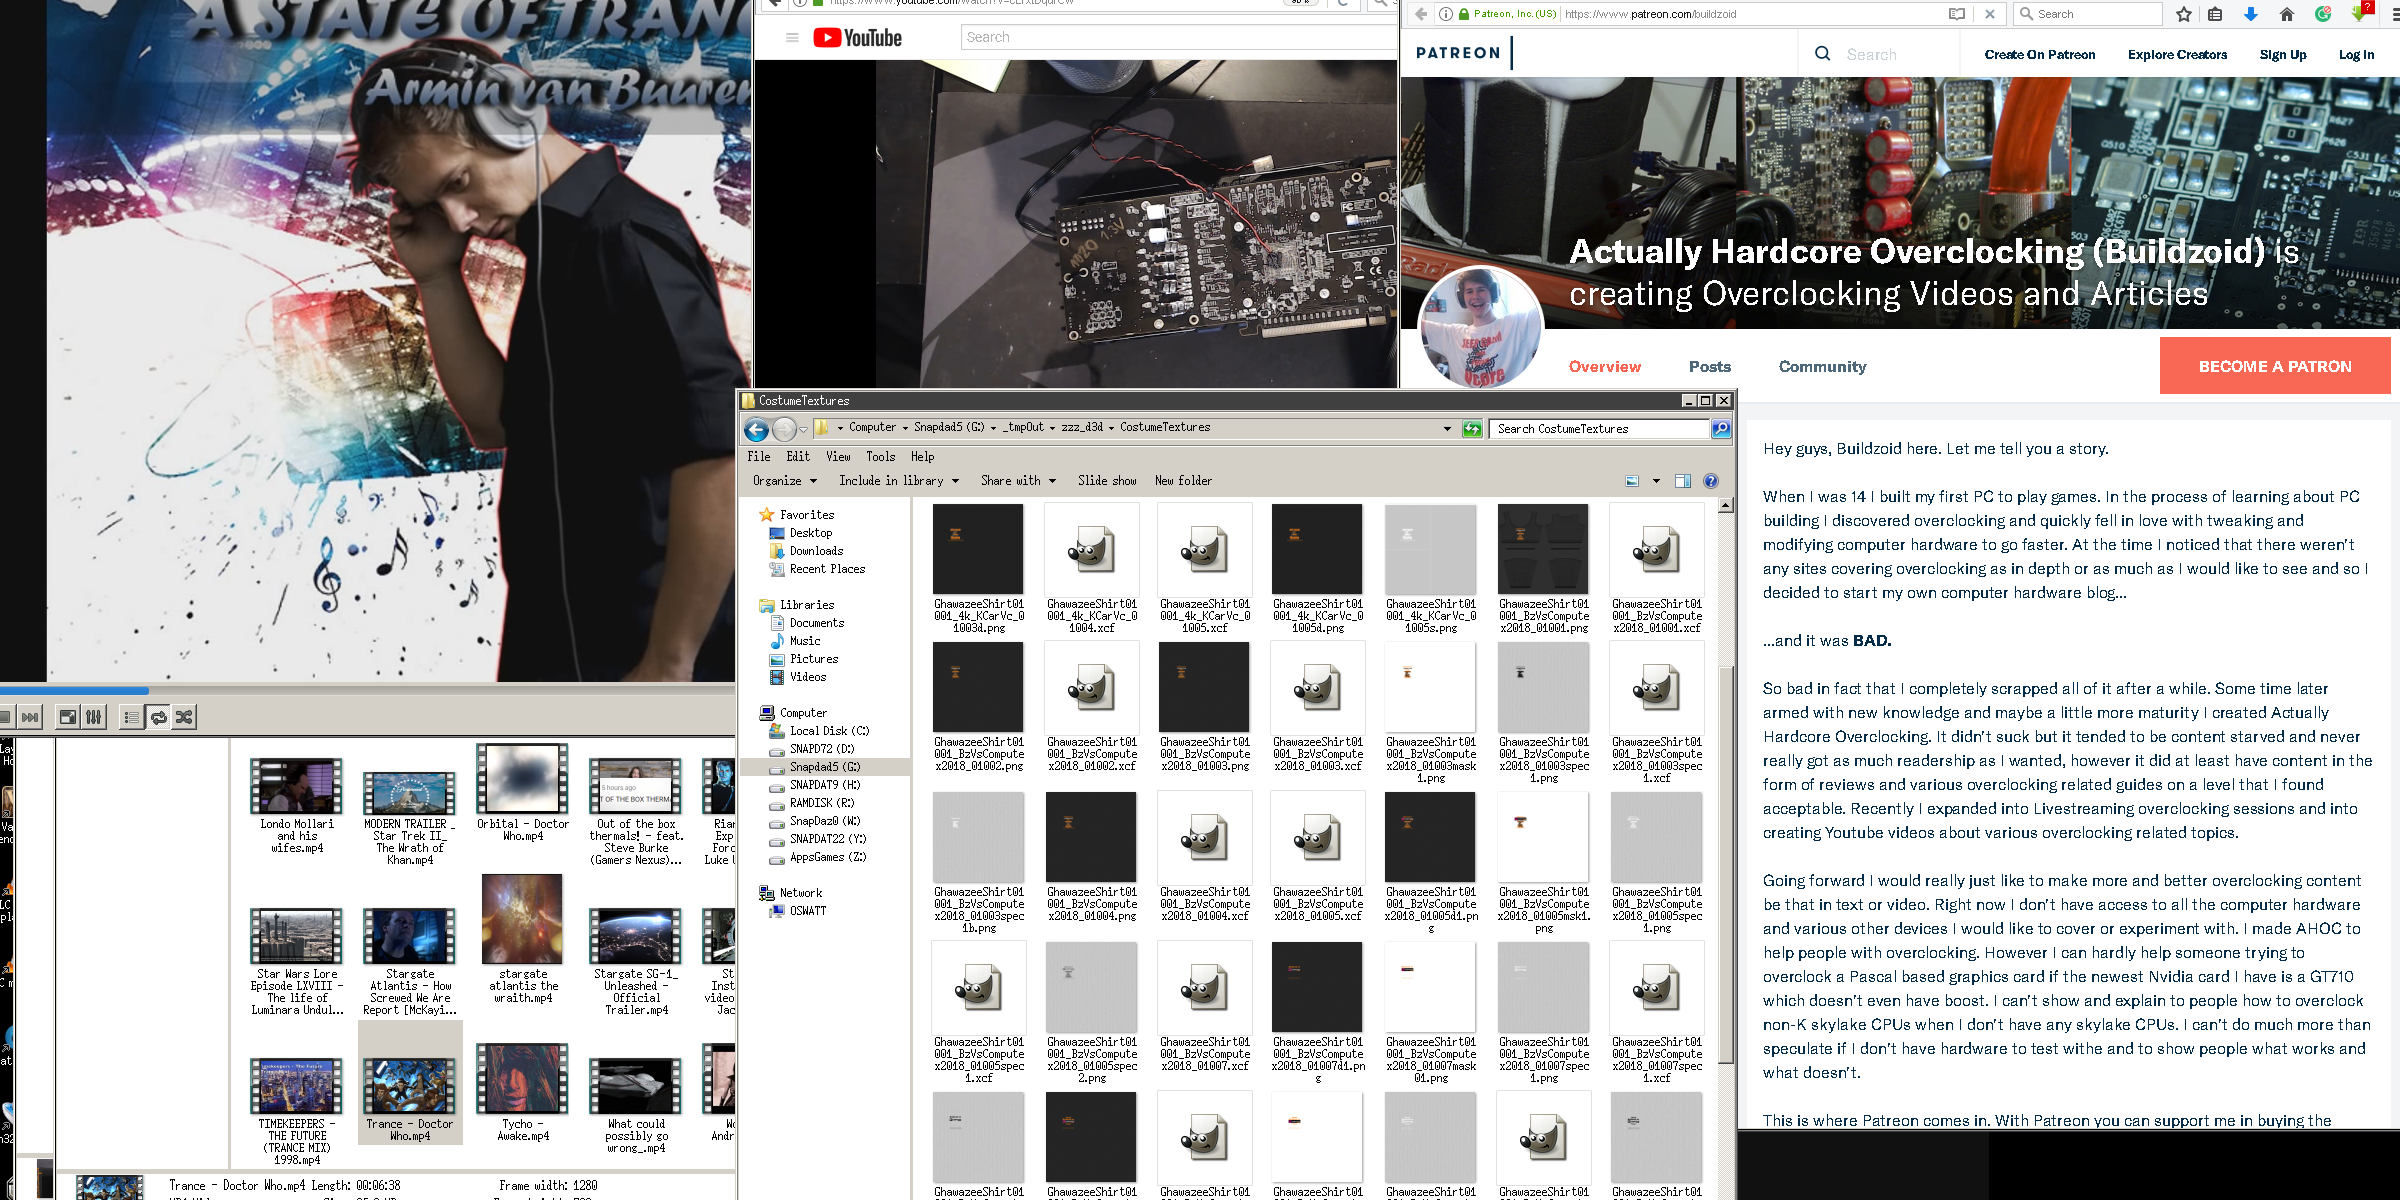
Task: Open the Tools menu in Explorer
Action: (x=880, y=457)
